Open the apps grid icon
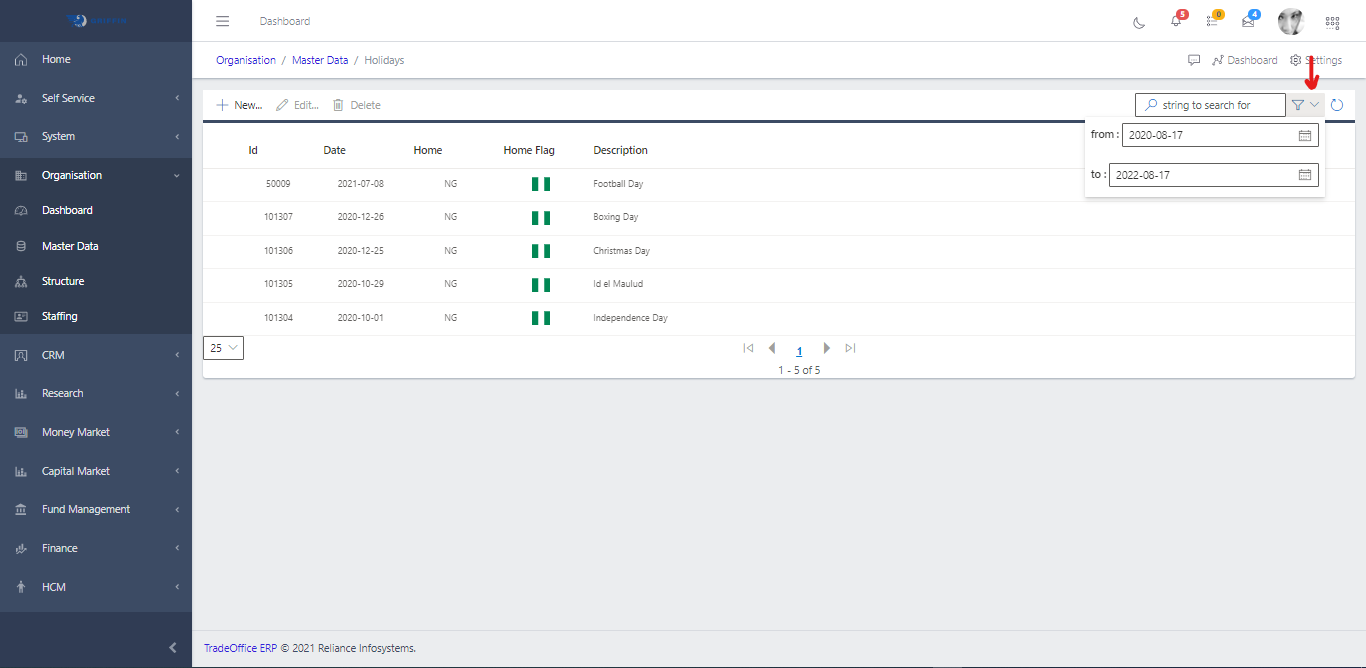 pyautogui.click(x=1332, y=22)
